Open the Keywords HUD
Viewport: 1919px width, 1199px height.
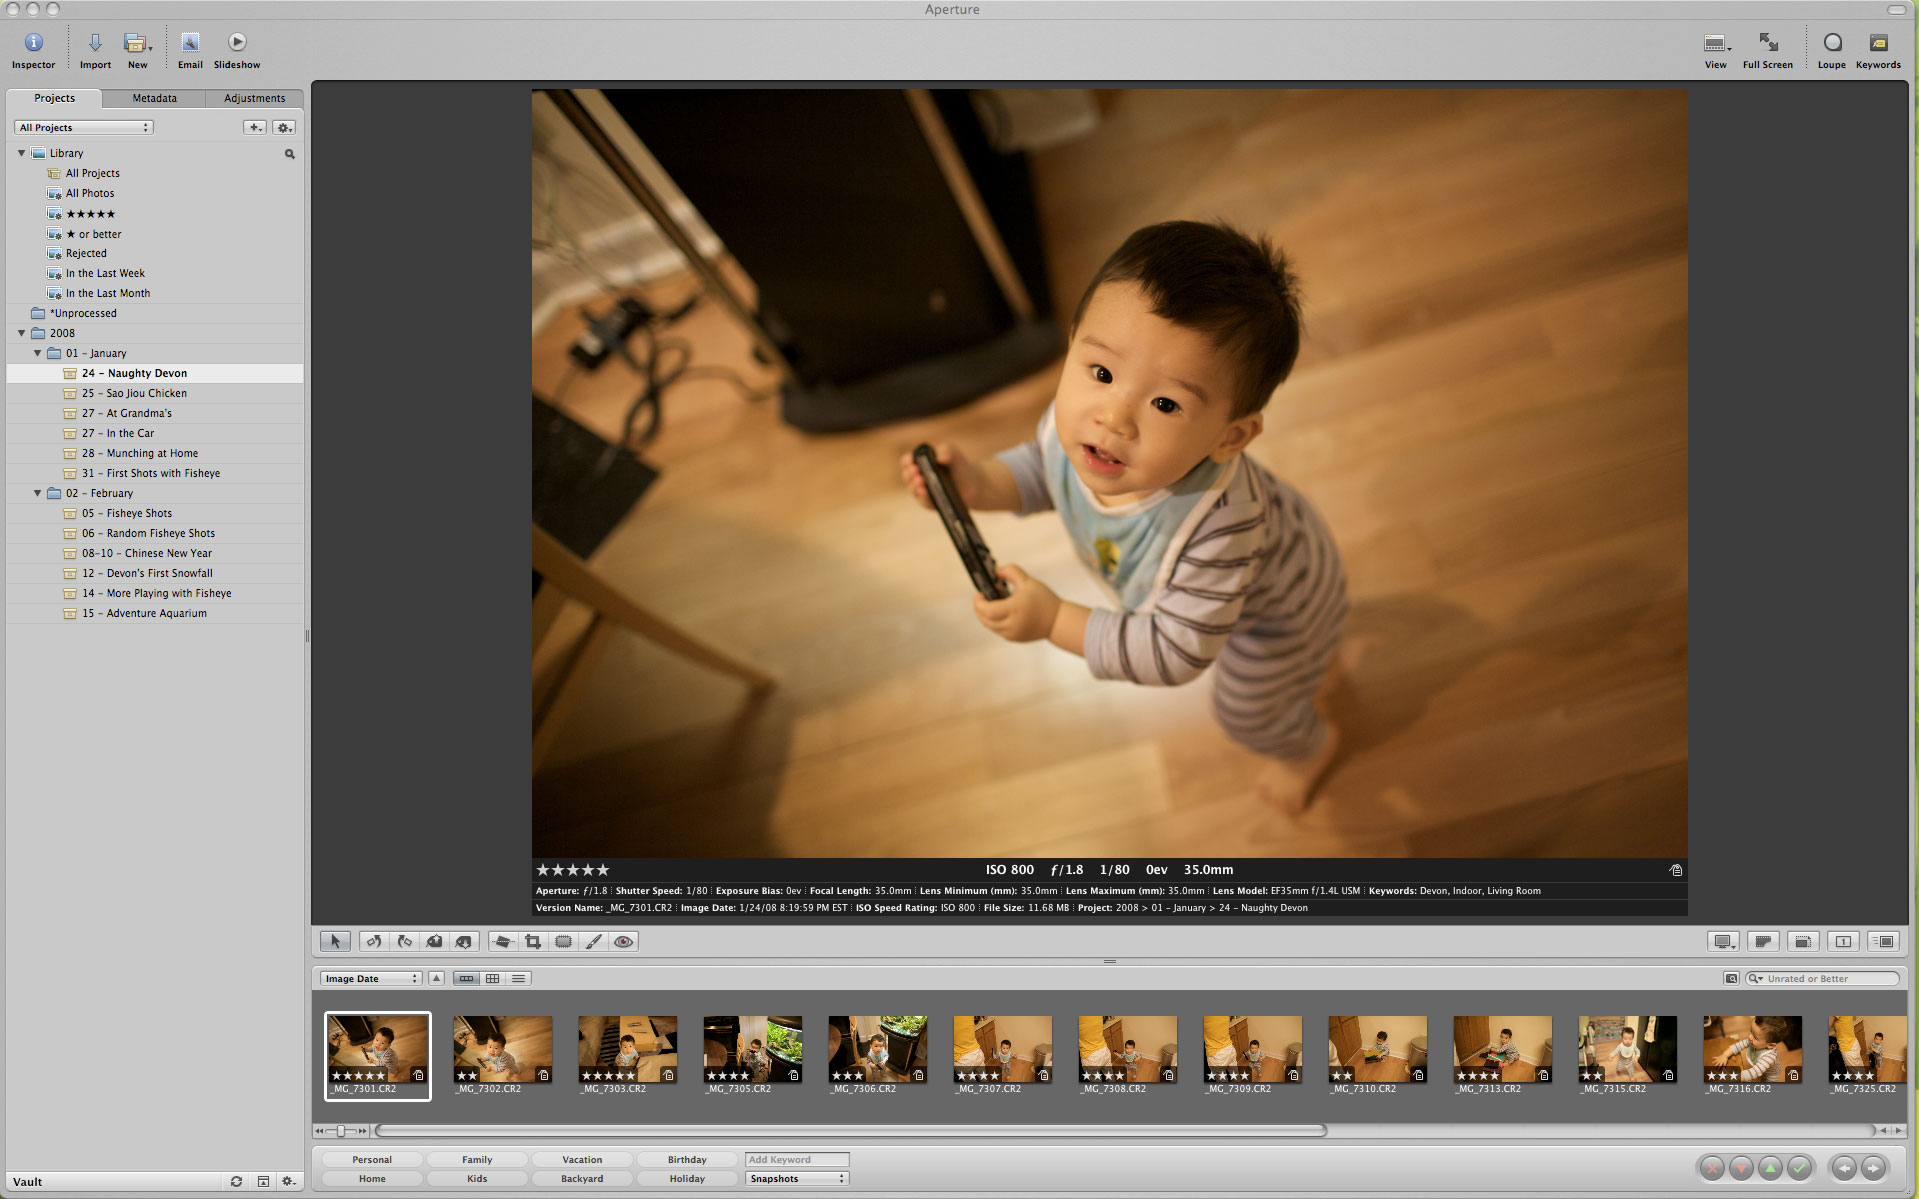[1877, 49]
